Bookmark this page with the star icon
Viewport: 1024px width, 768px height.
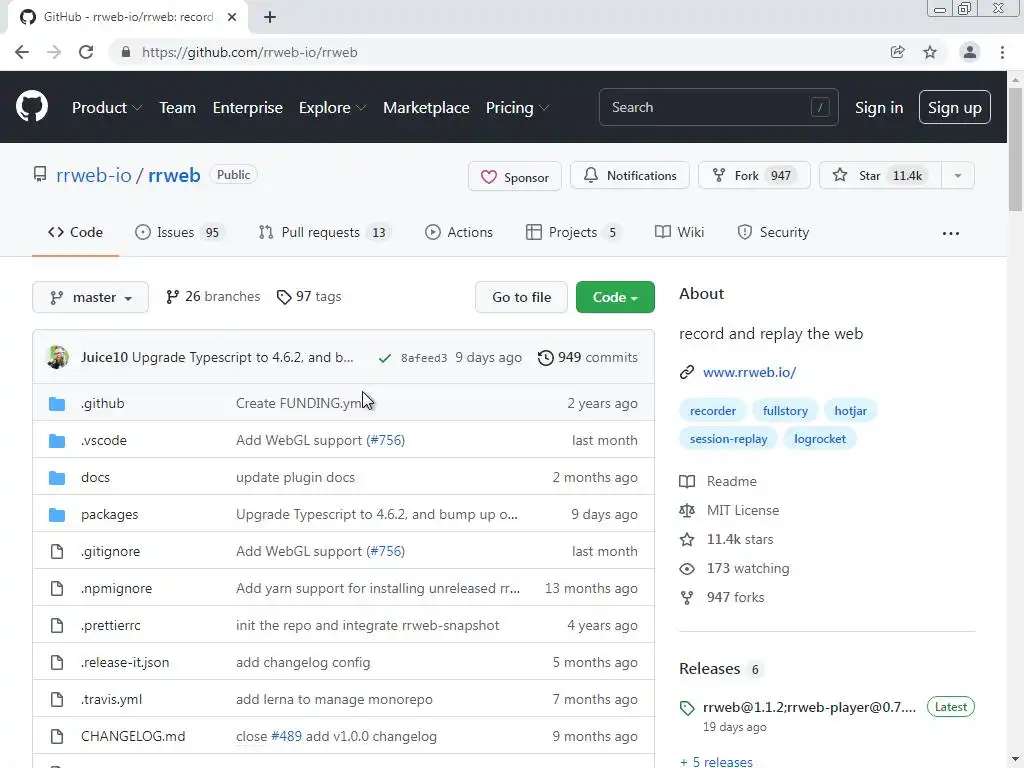pos(930,52)
